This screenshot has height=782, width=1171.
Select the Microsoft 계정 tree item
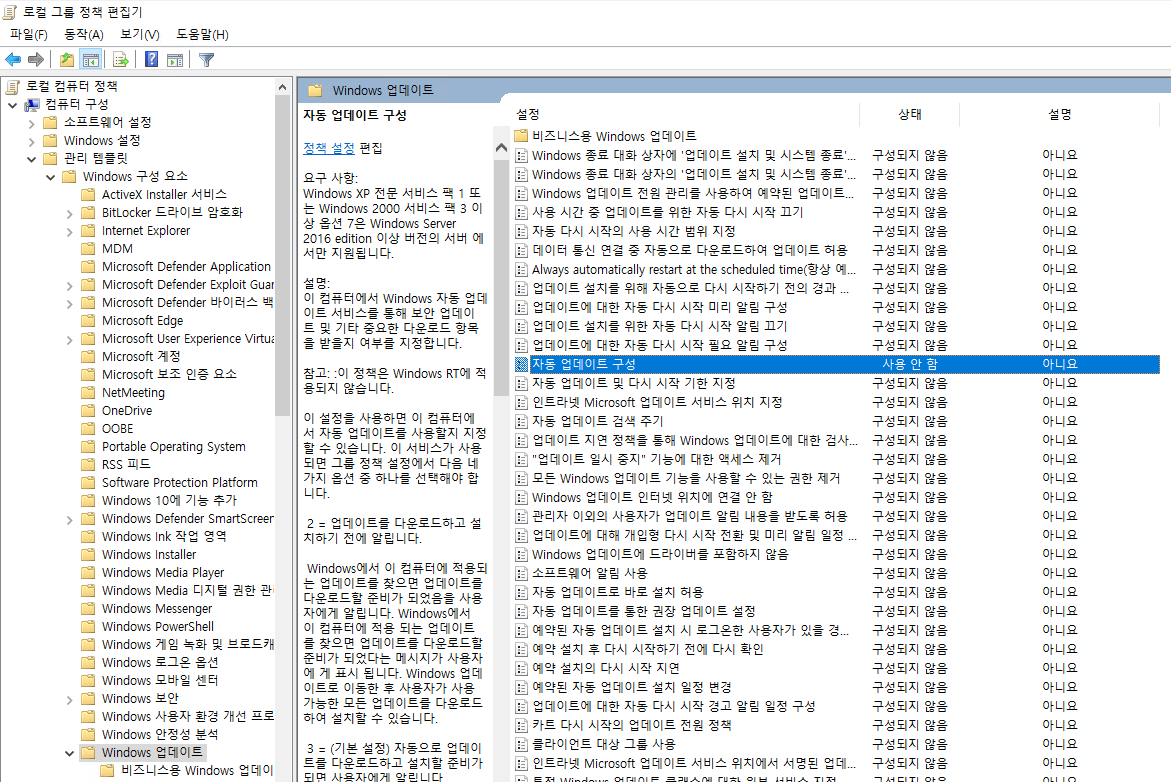pyautogui.click(x=141, y=356)
